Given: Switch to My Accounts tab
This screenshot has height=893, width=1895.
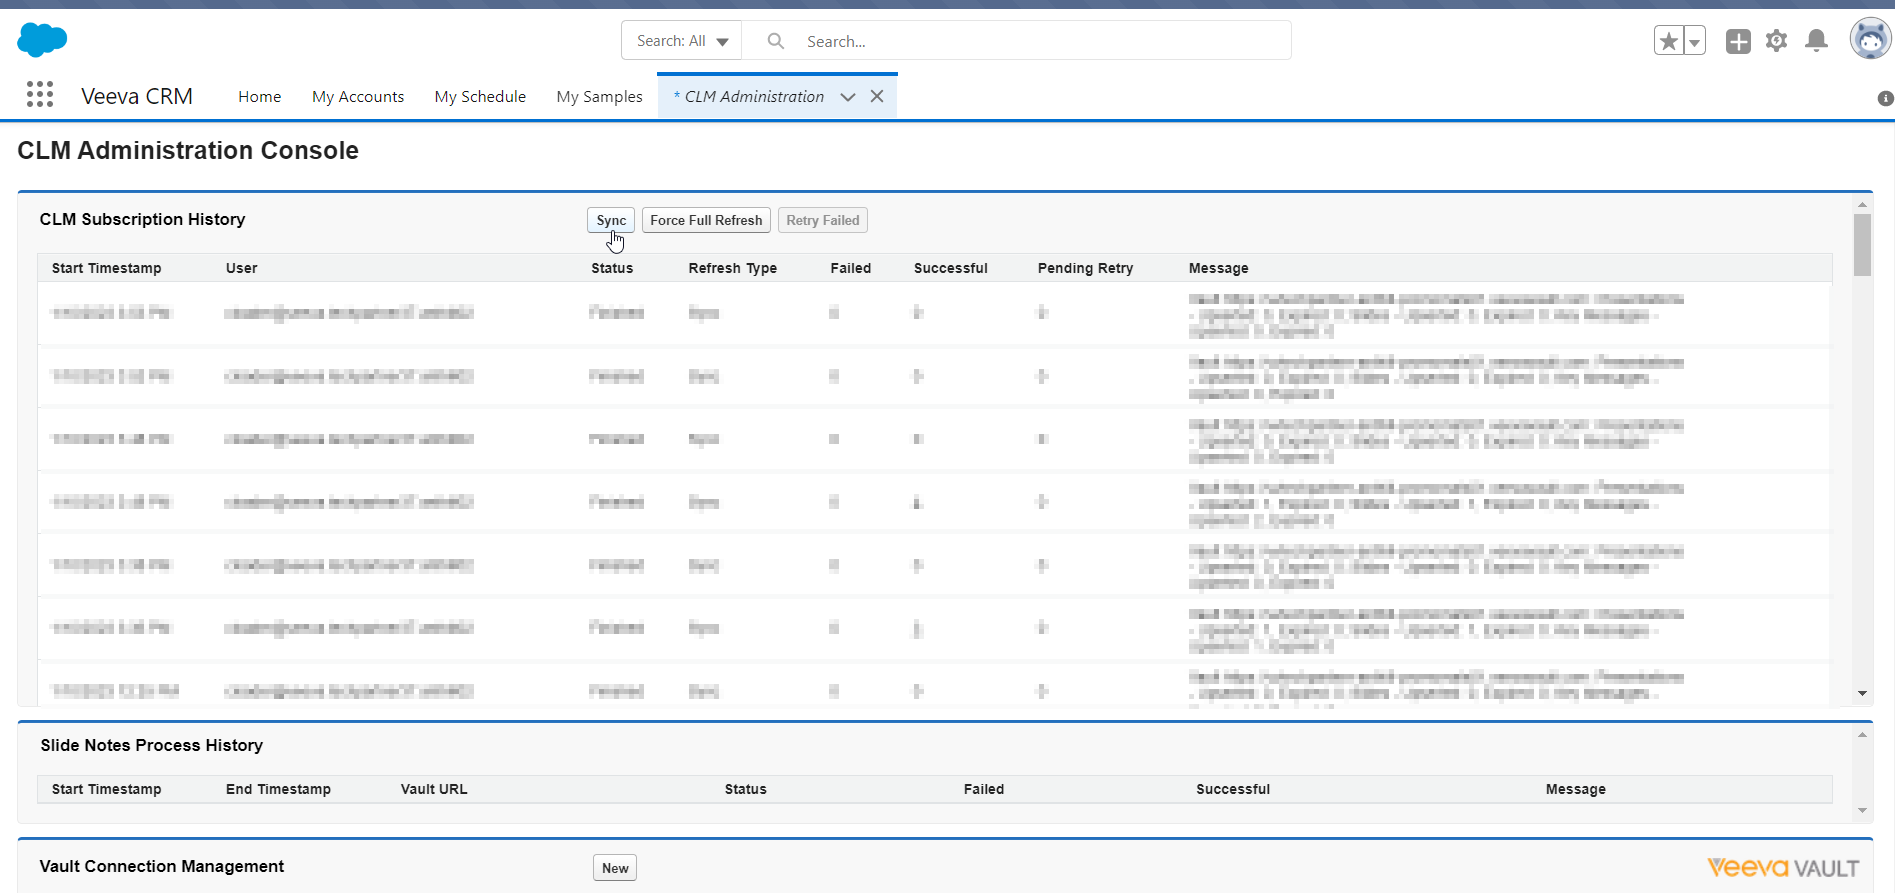Looking at the screenshot, I should point(358,96).
